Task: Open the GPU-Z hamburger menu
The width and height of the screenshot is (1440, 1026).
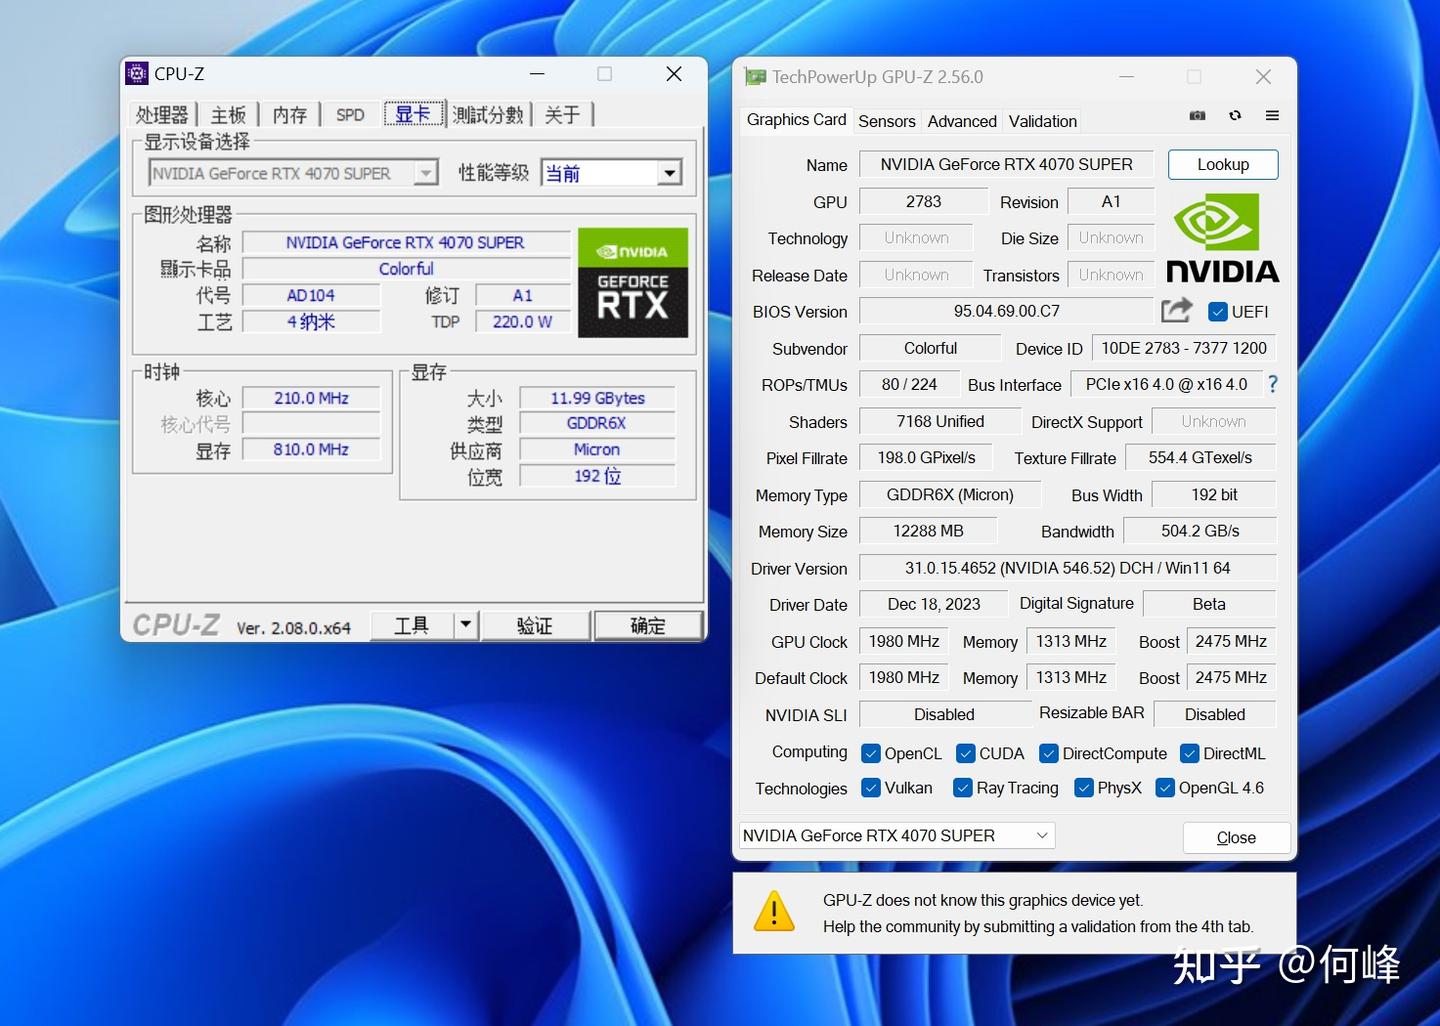Action: coord(1272,115)
